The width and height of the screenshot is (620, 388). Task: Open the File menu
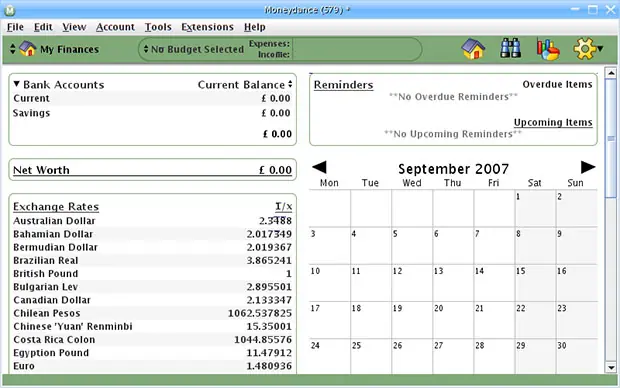(x=15, y=27)
